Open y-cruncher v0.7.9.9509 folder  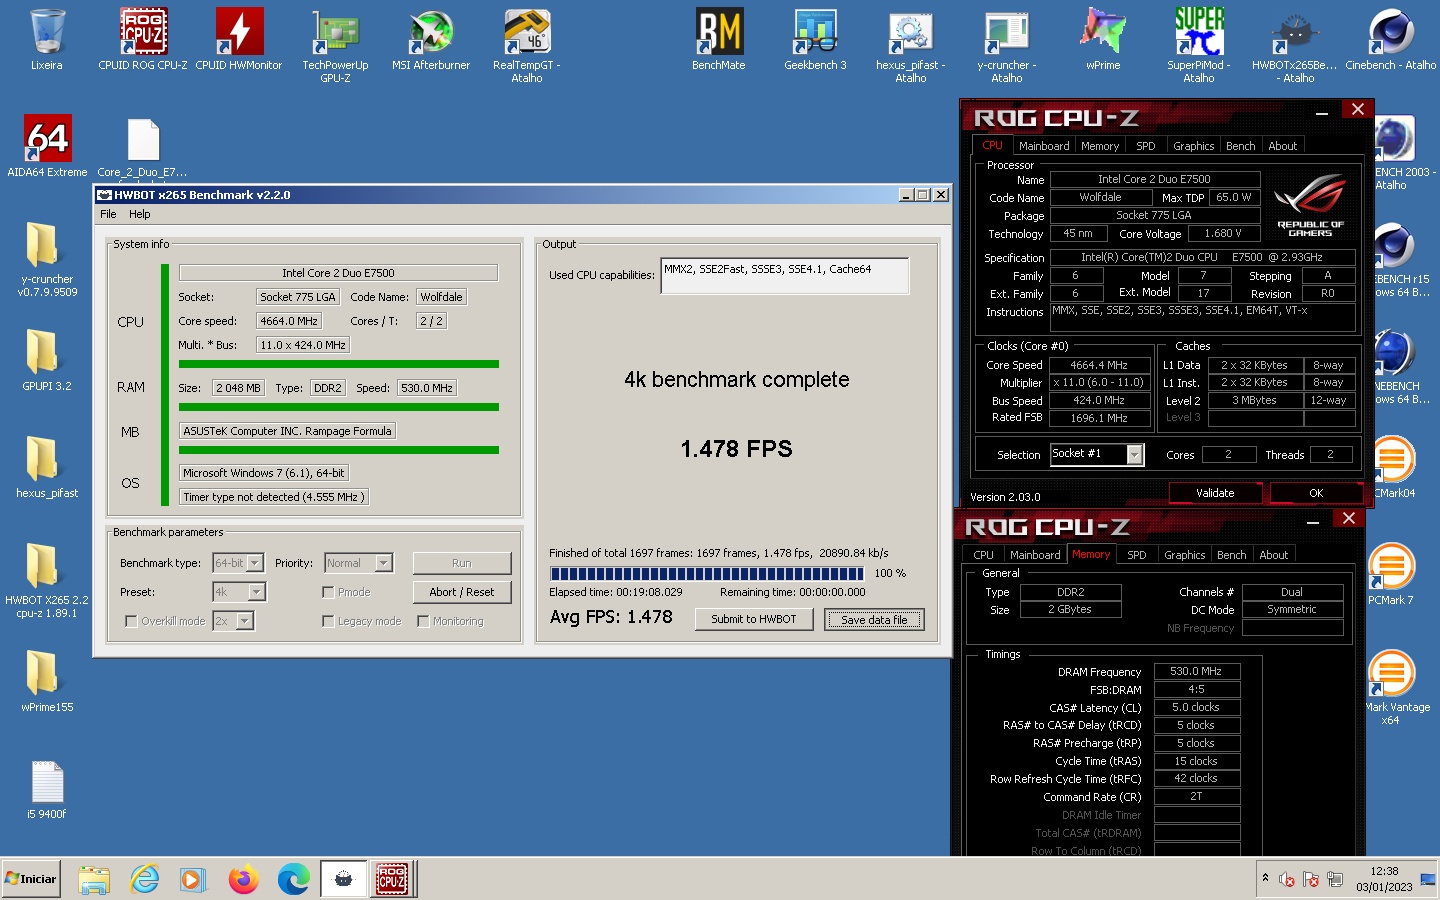[x=47, y=259]
